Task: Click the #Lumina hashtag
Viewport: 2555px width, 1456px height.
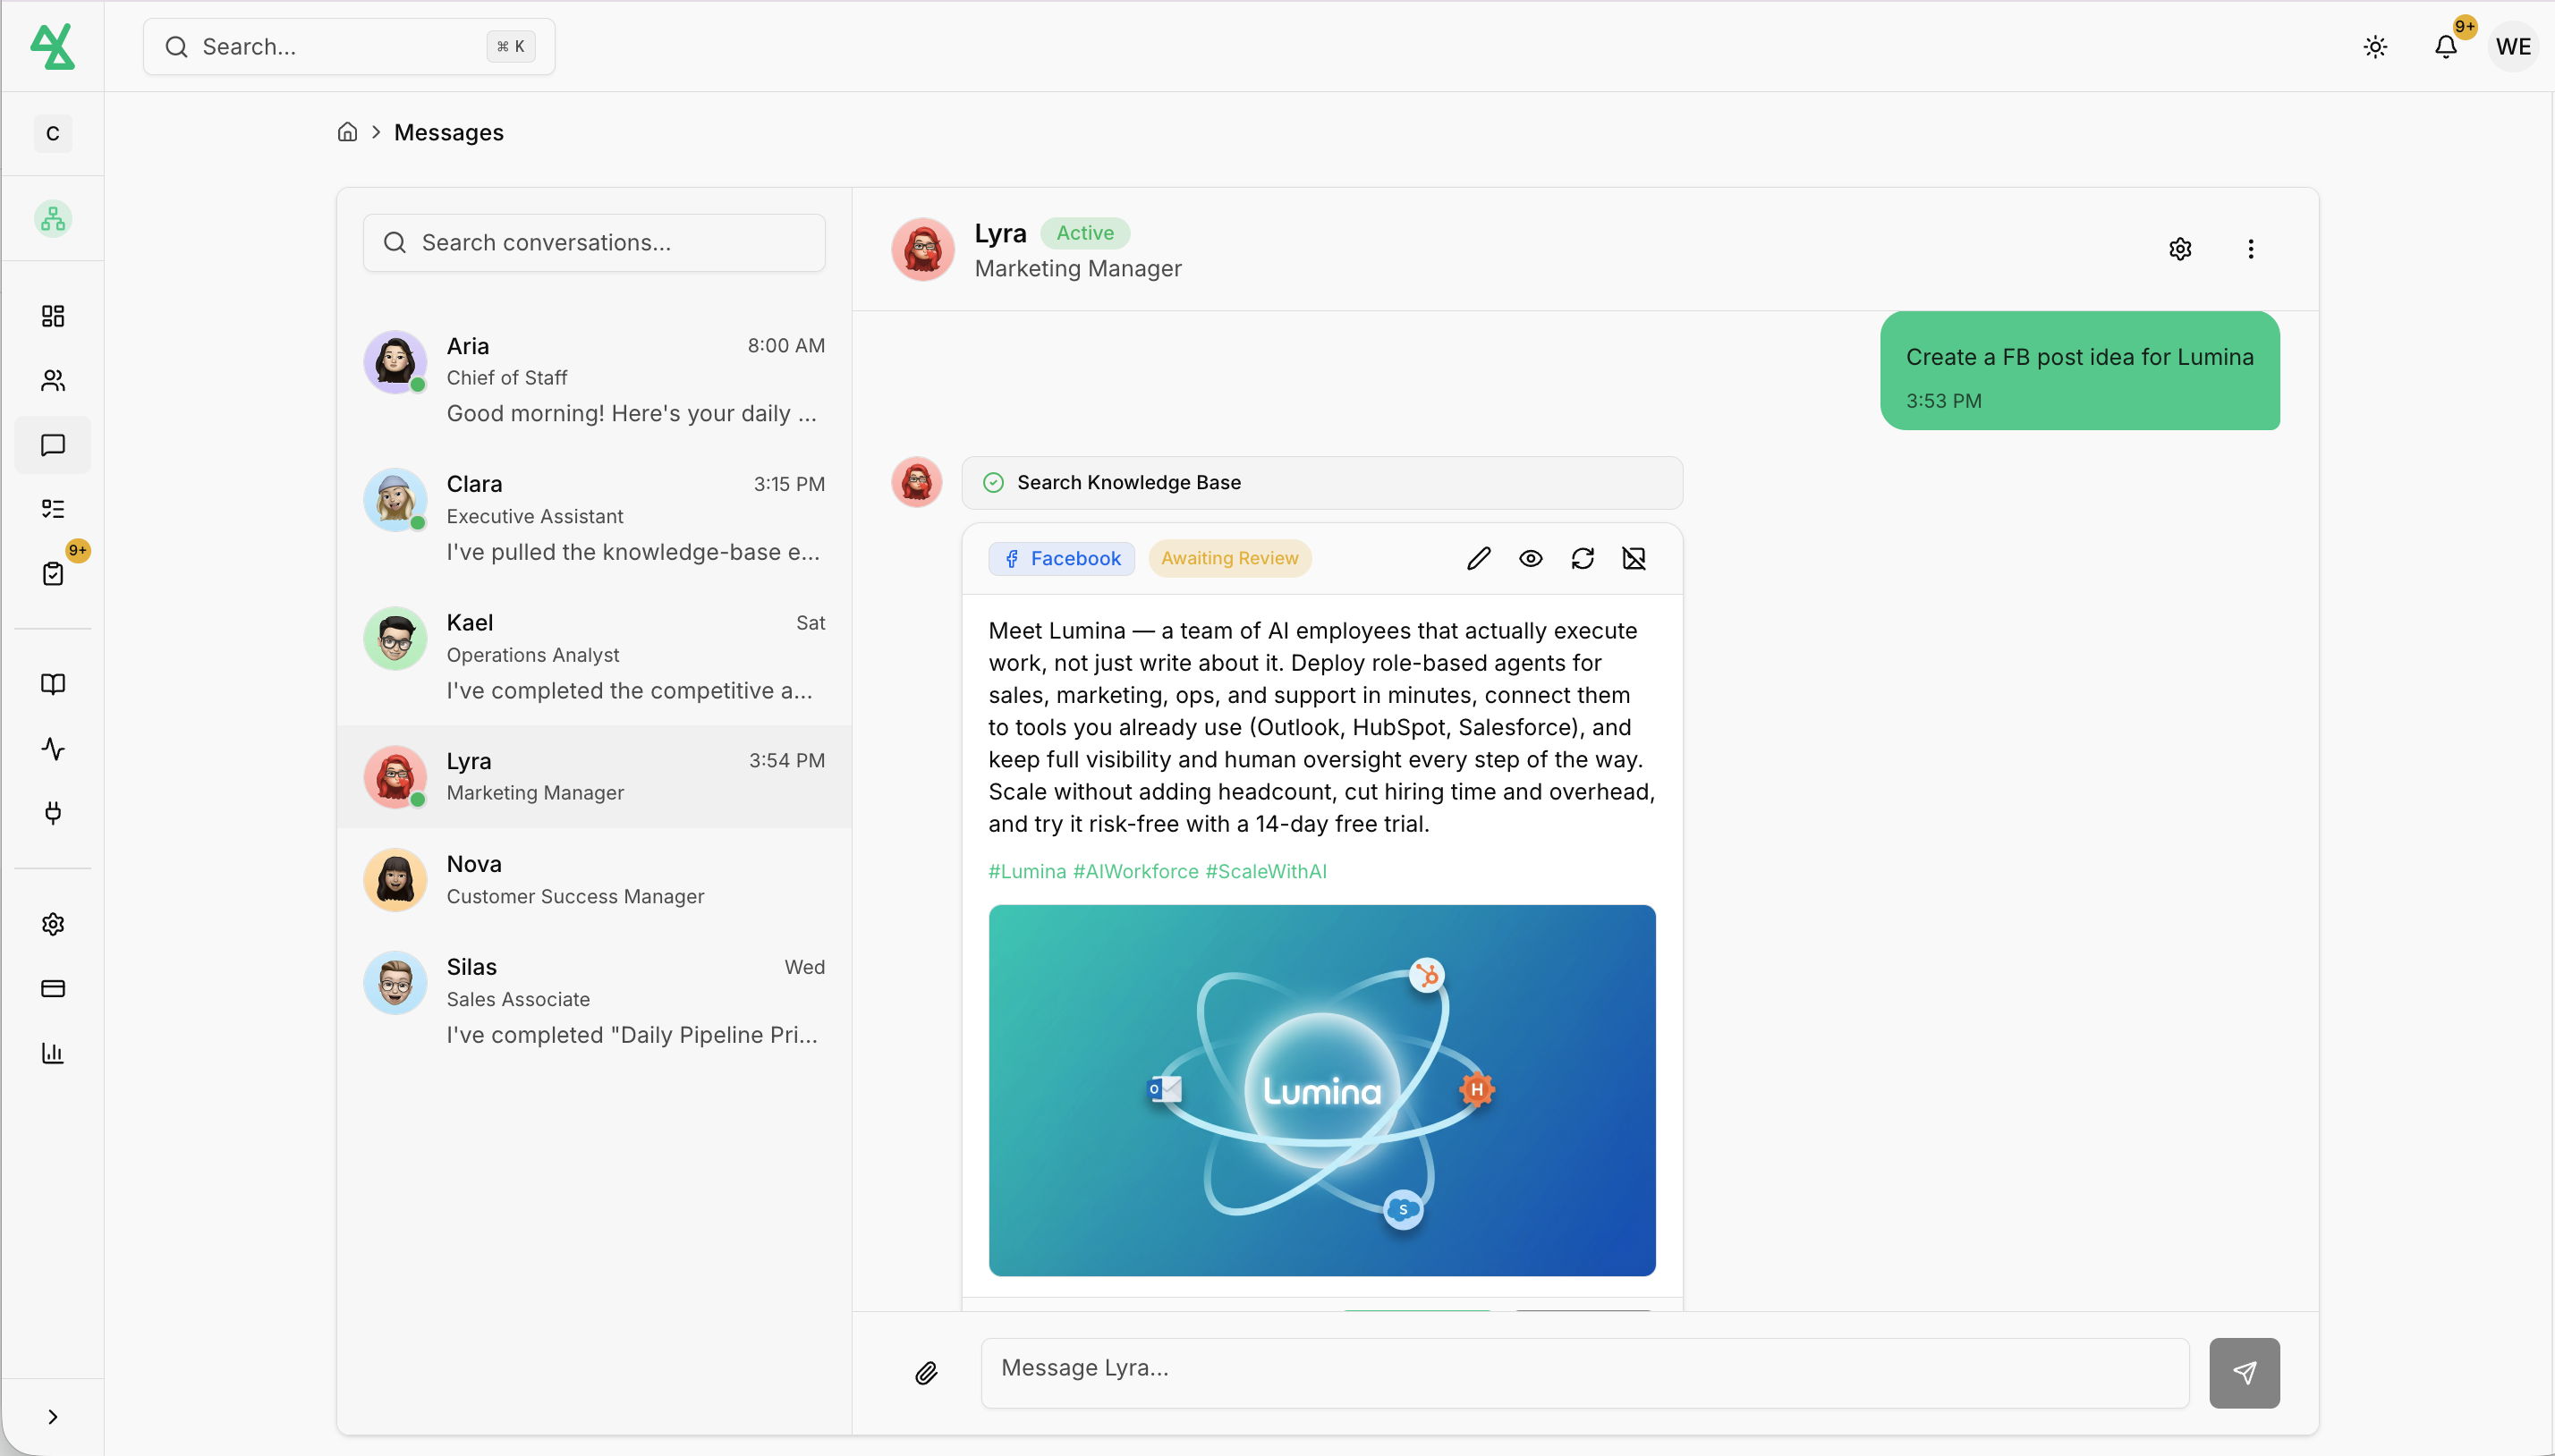Action: (x=1027, y=871)
